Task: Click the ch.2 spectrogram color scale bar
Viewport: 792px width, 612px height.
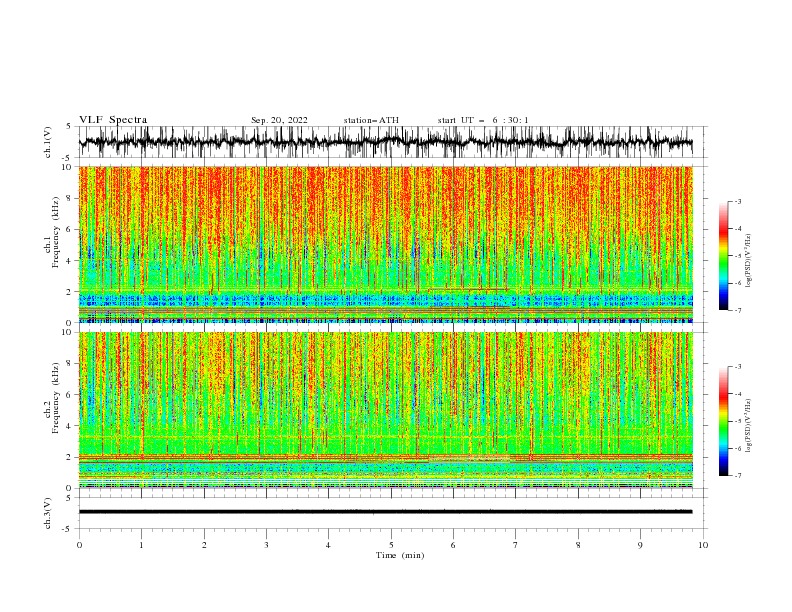Action: click(724, 421)
